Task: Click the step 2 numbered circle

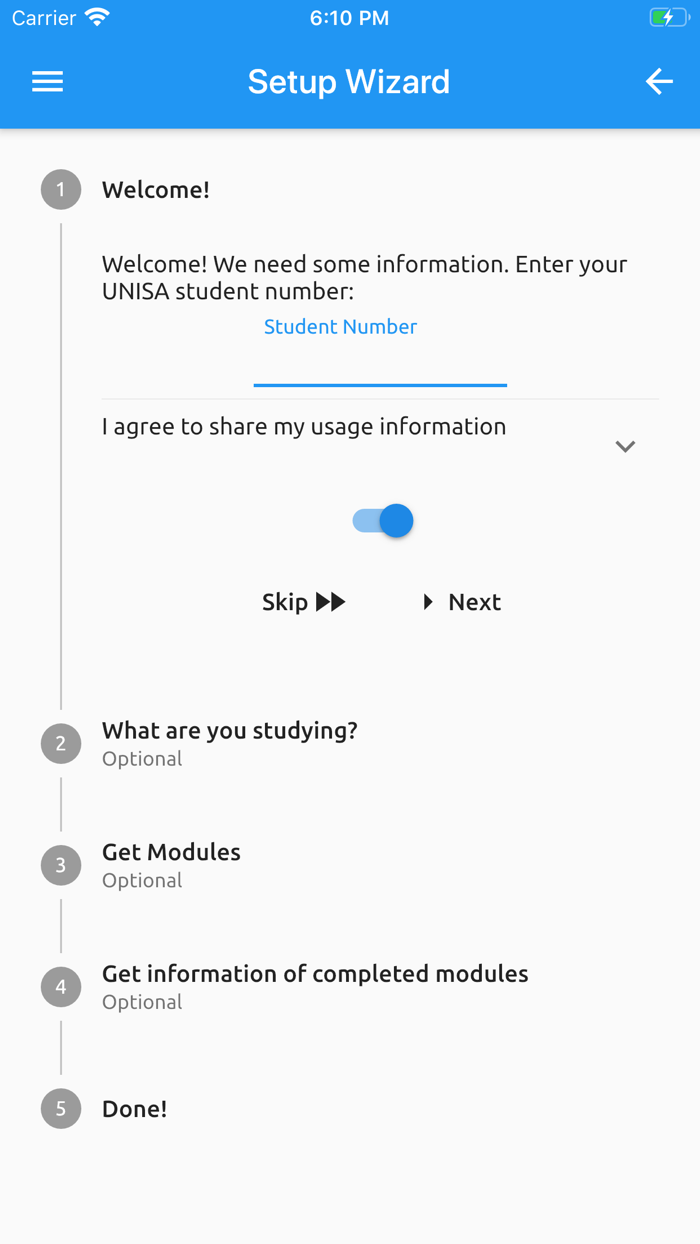Action: pyautogui.click(x=60, y=743)
